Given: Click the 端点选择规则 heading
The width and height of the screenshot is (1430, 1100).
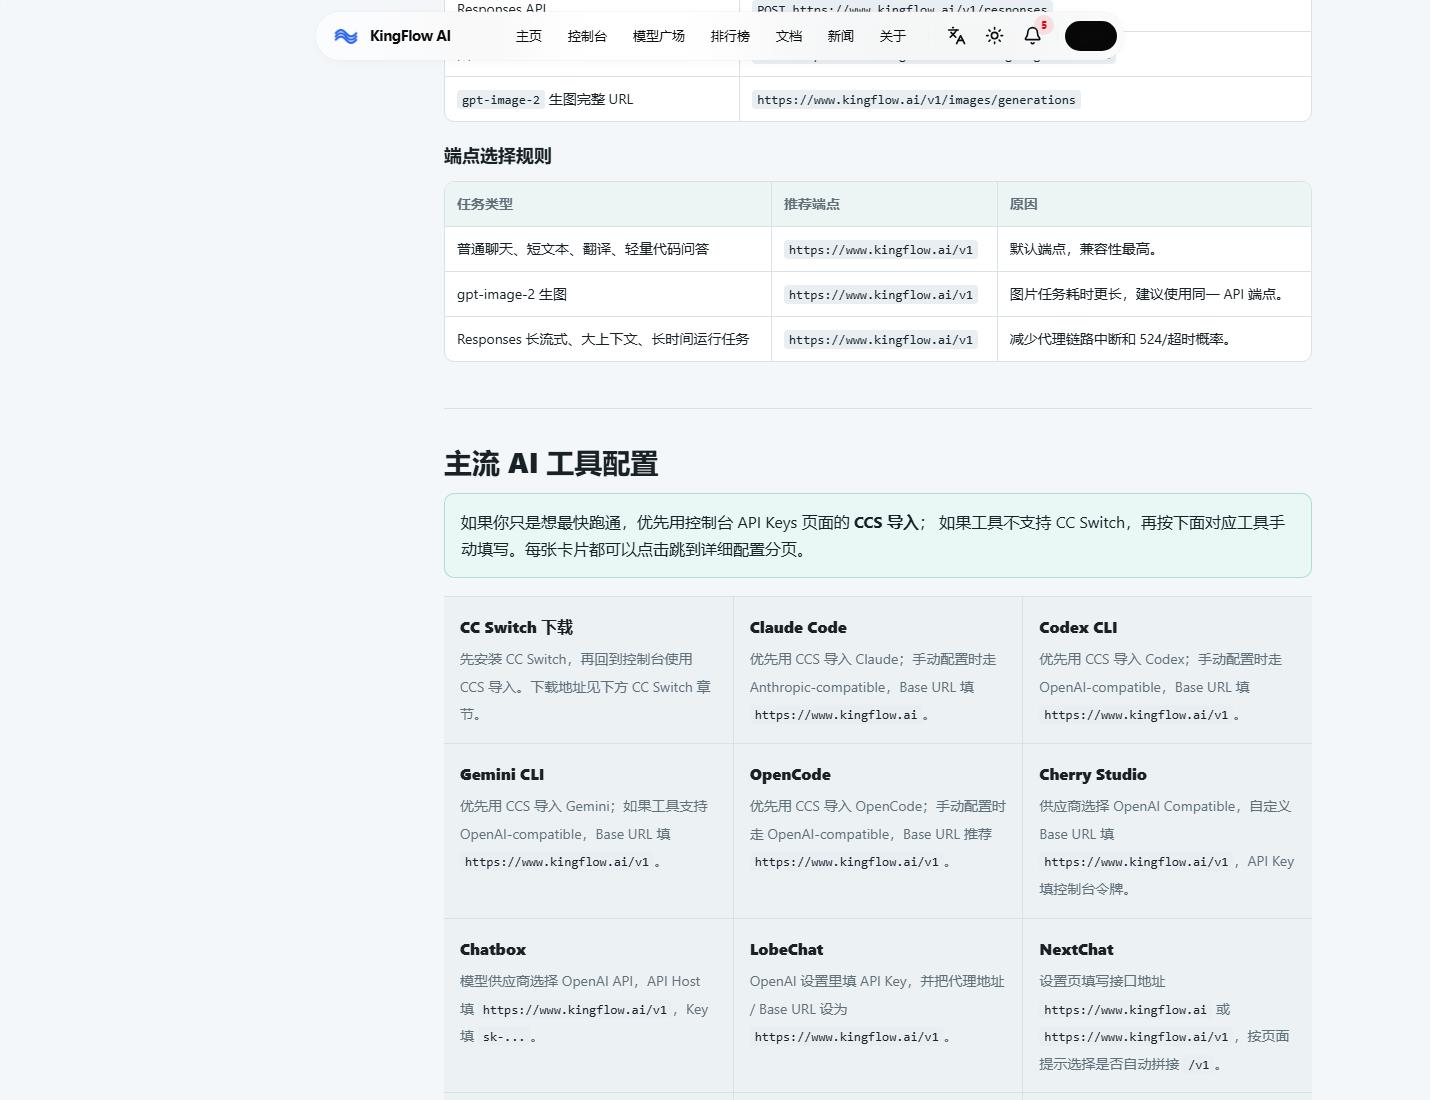Looking at the screenshot, I should click(x=498, y=156).
